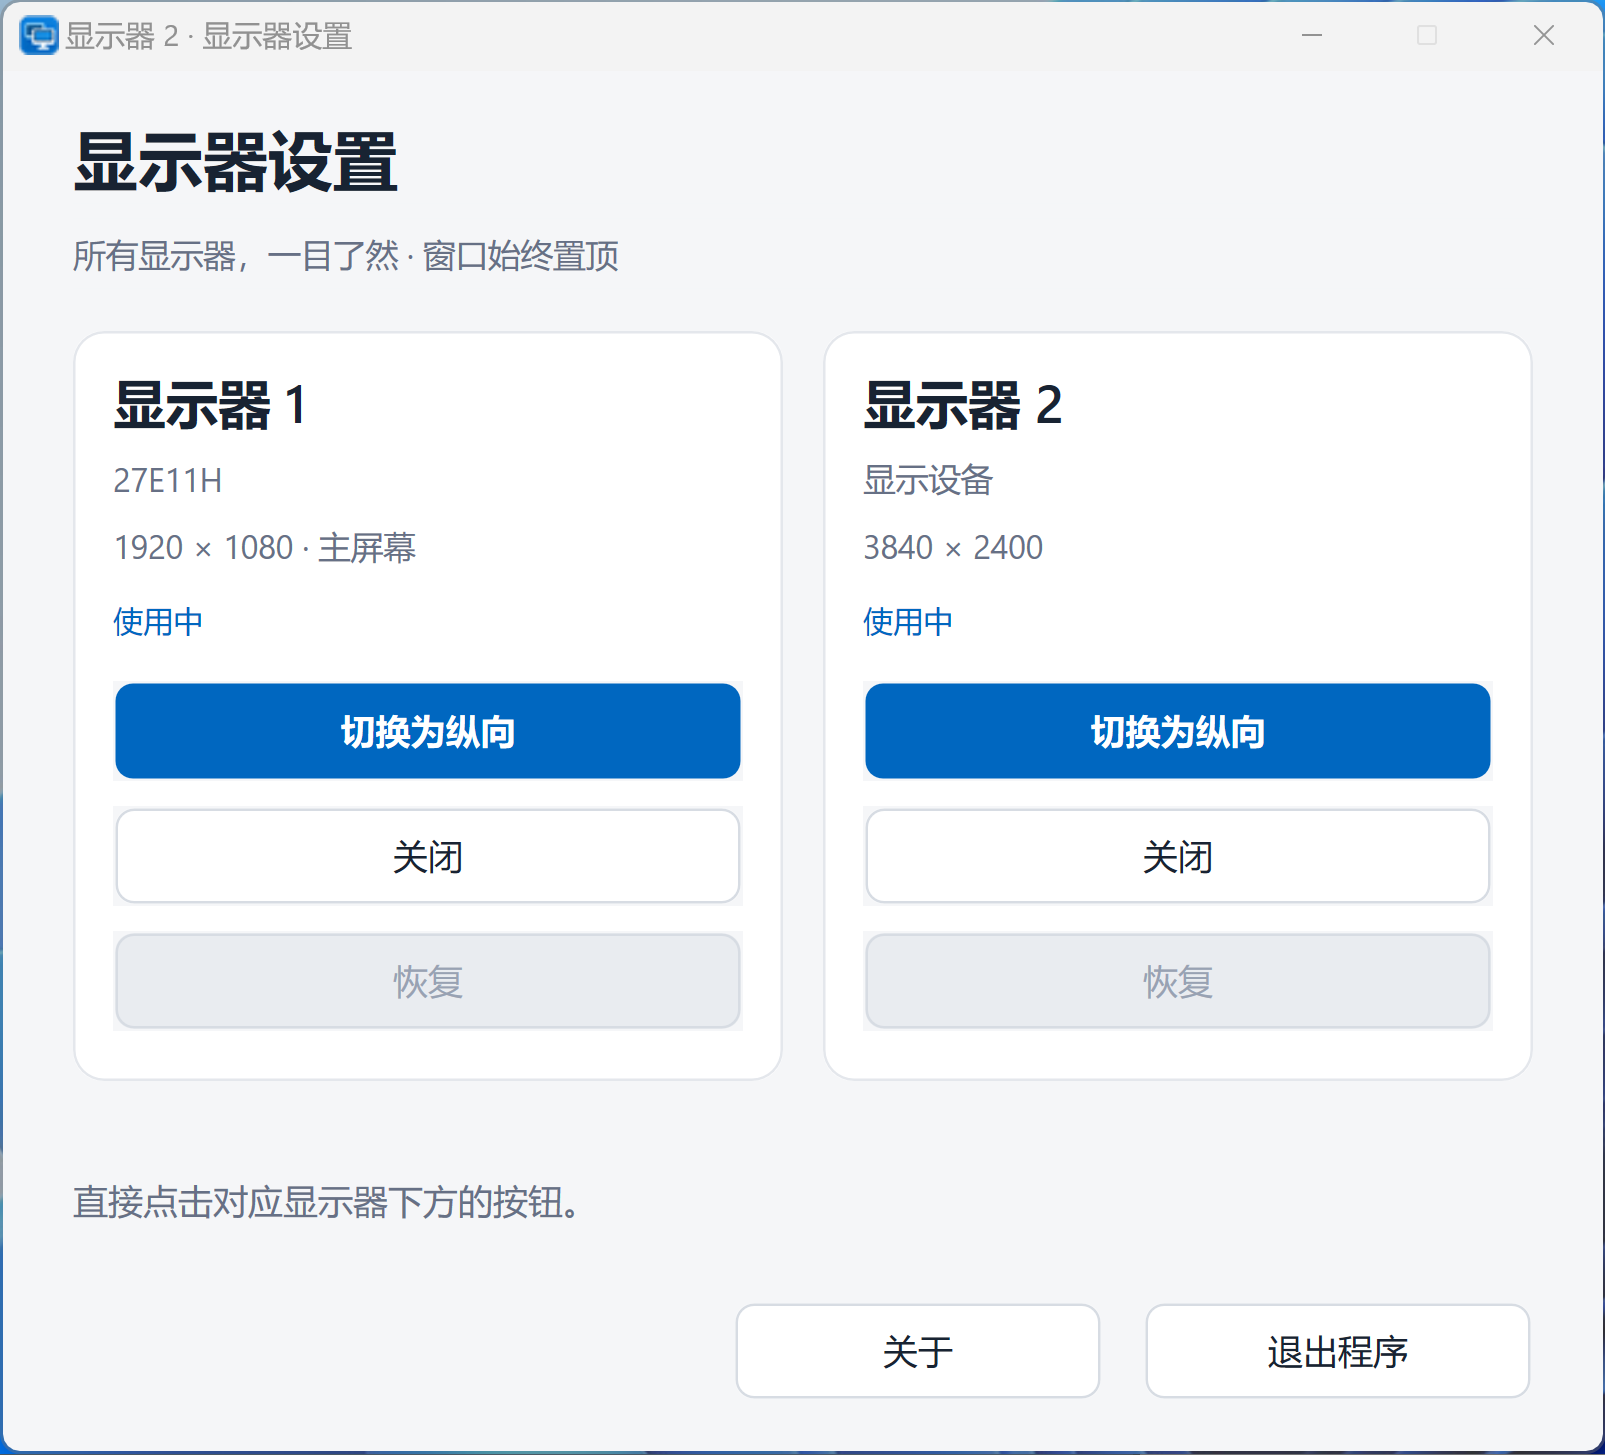The height and width of the screenshot is (1455, 1605).
Task: Click 退出程序 to exit the app
Action: pos(1338,1351)
